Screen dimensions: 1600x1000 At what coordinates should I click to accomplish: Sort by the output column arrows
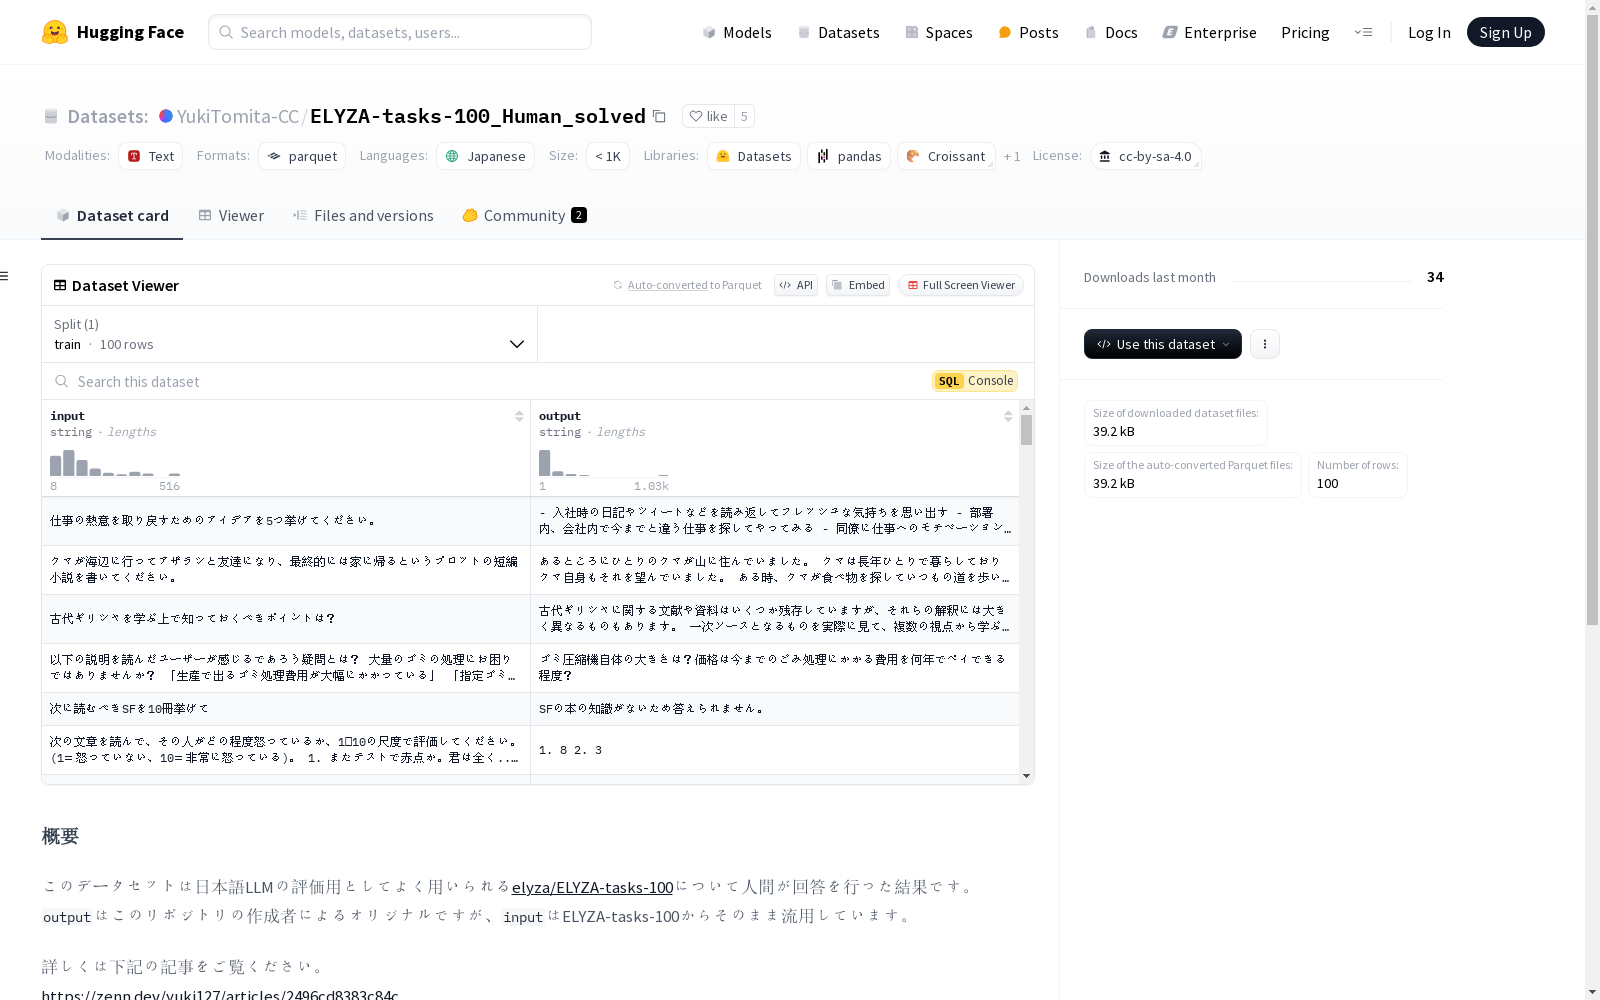coord(1008,416)
